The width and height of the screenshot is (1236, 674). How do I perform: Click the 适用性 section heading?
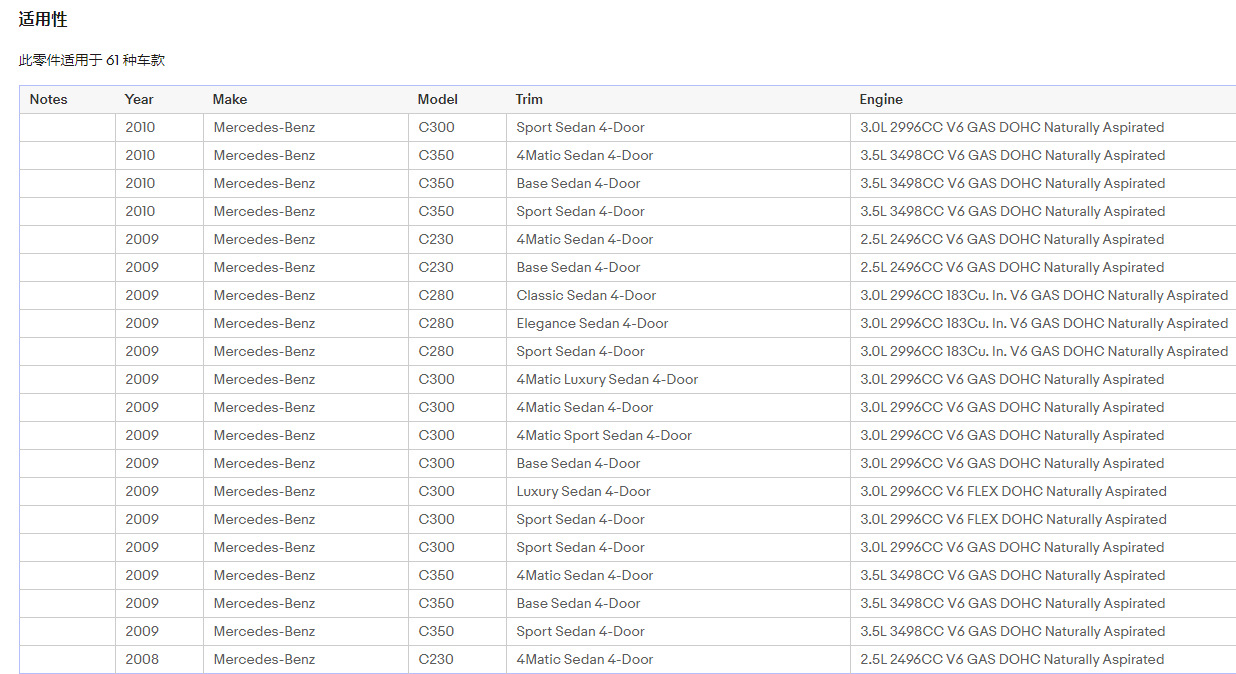43,19
